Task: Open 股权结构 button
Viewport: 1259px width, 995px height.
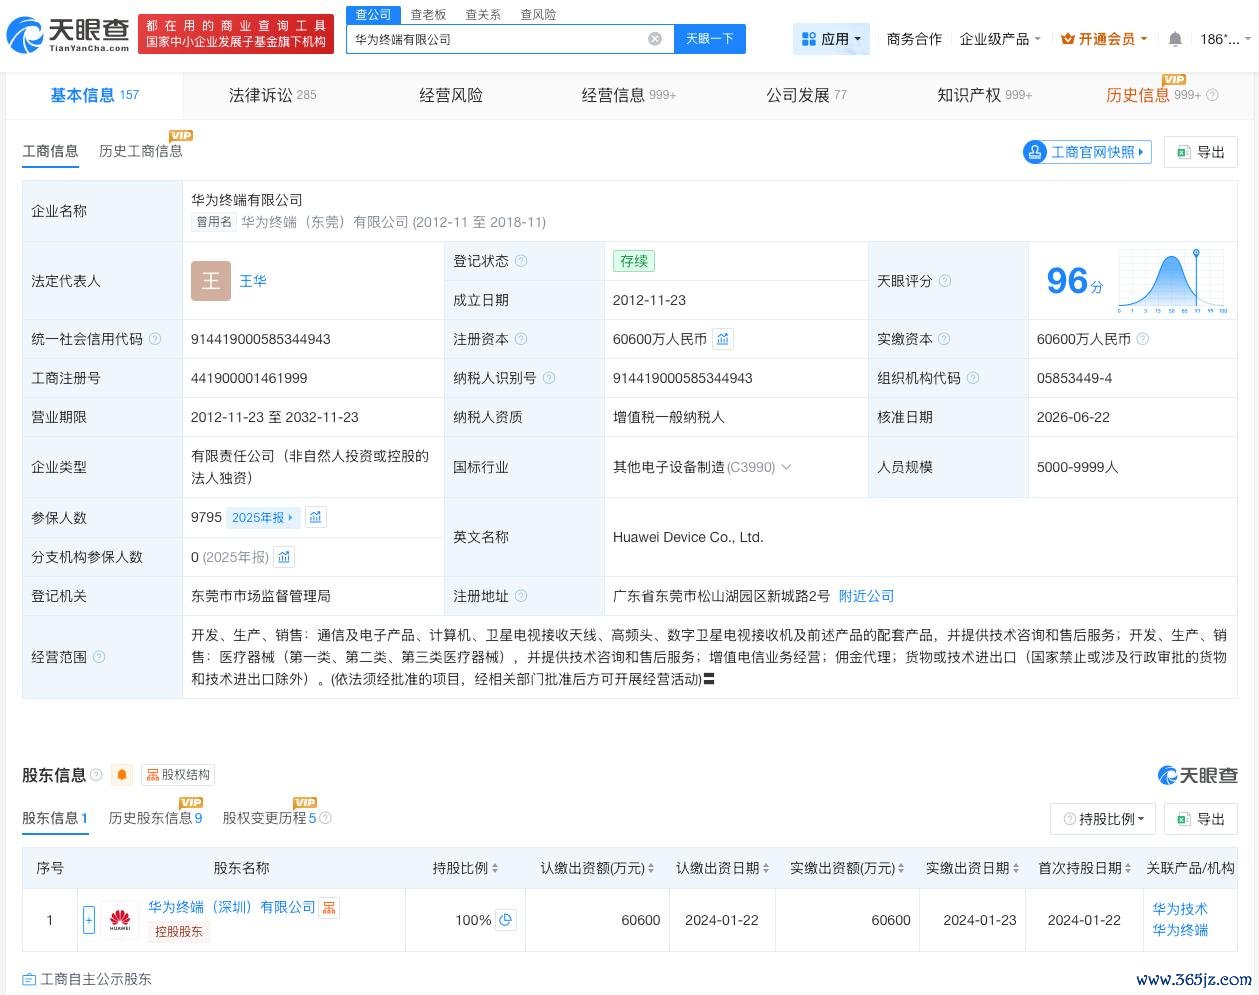Action: coord(178,775)
